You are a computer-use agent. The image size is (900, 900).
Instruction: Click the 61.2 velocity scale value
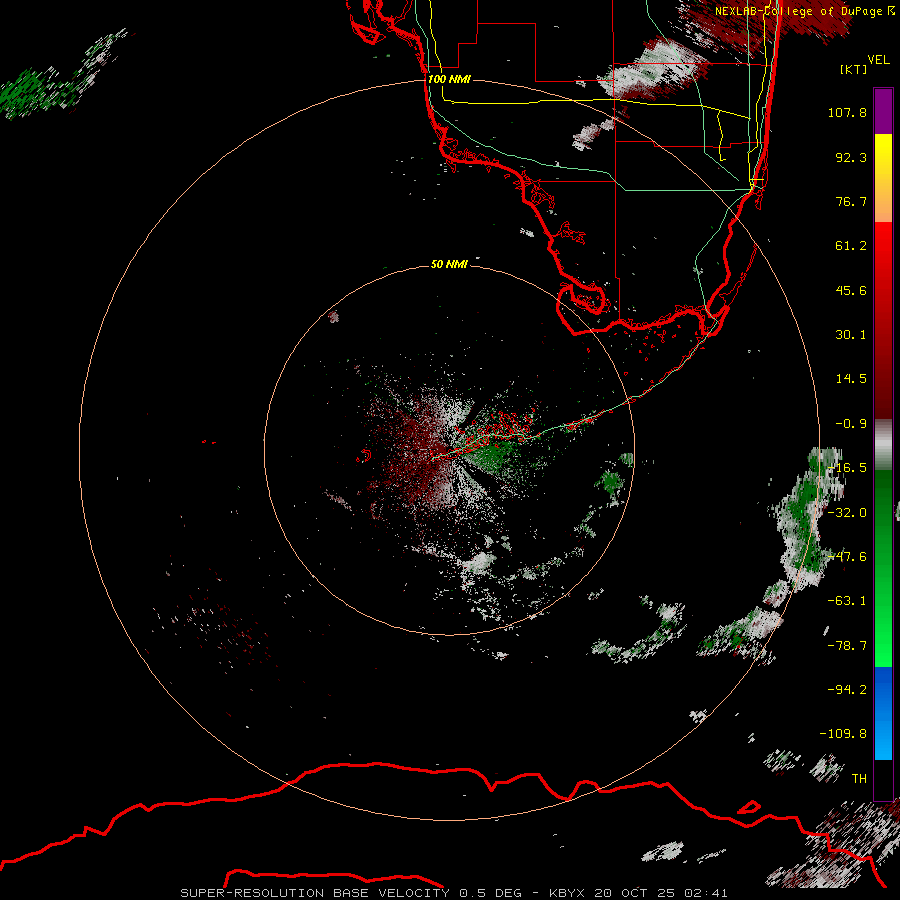coord(851,246)
